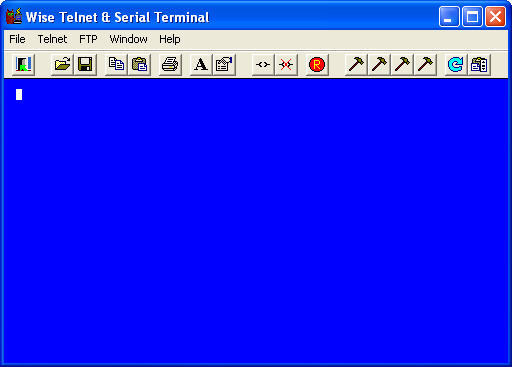
Task: Click the floppy disk save icon
Action: tap(85, 64)
